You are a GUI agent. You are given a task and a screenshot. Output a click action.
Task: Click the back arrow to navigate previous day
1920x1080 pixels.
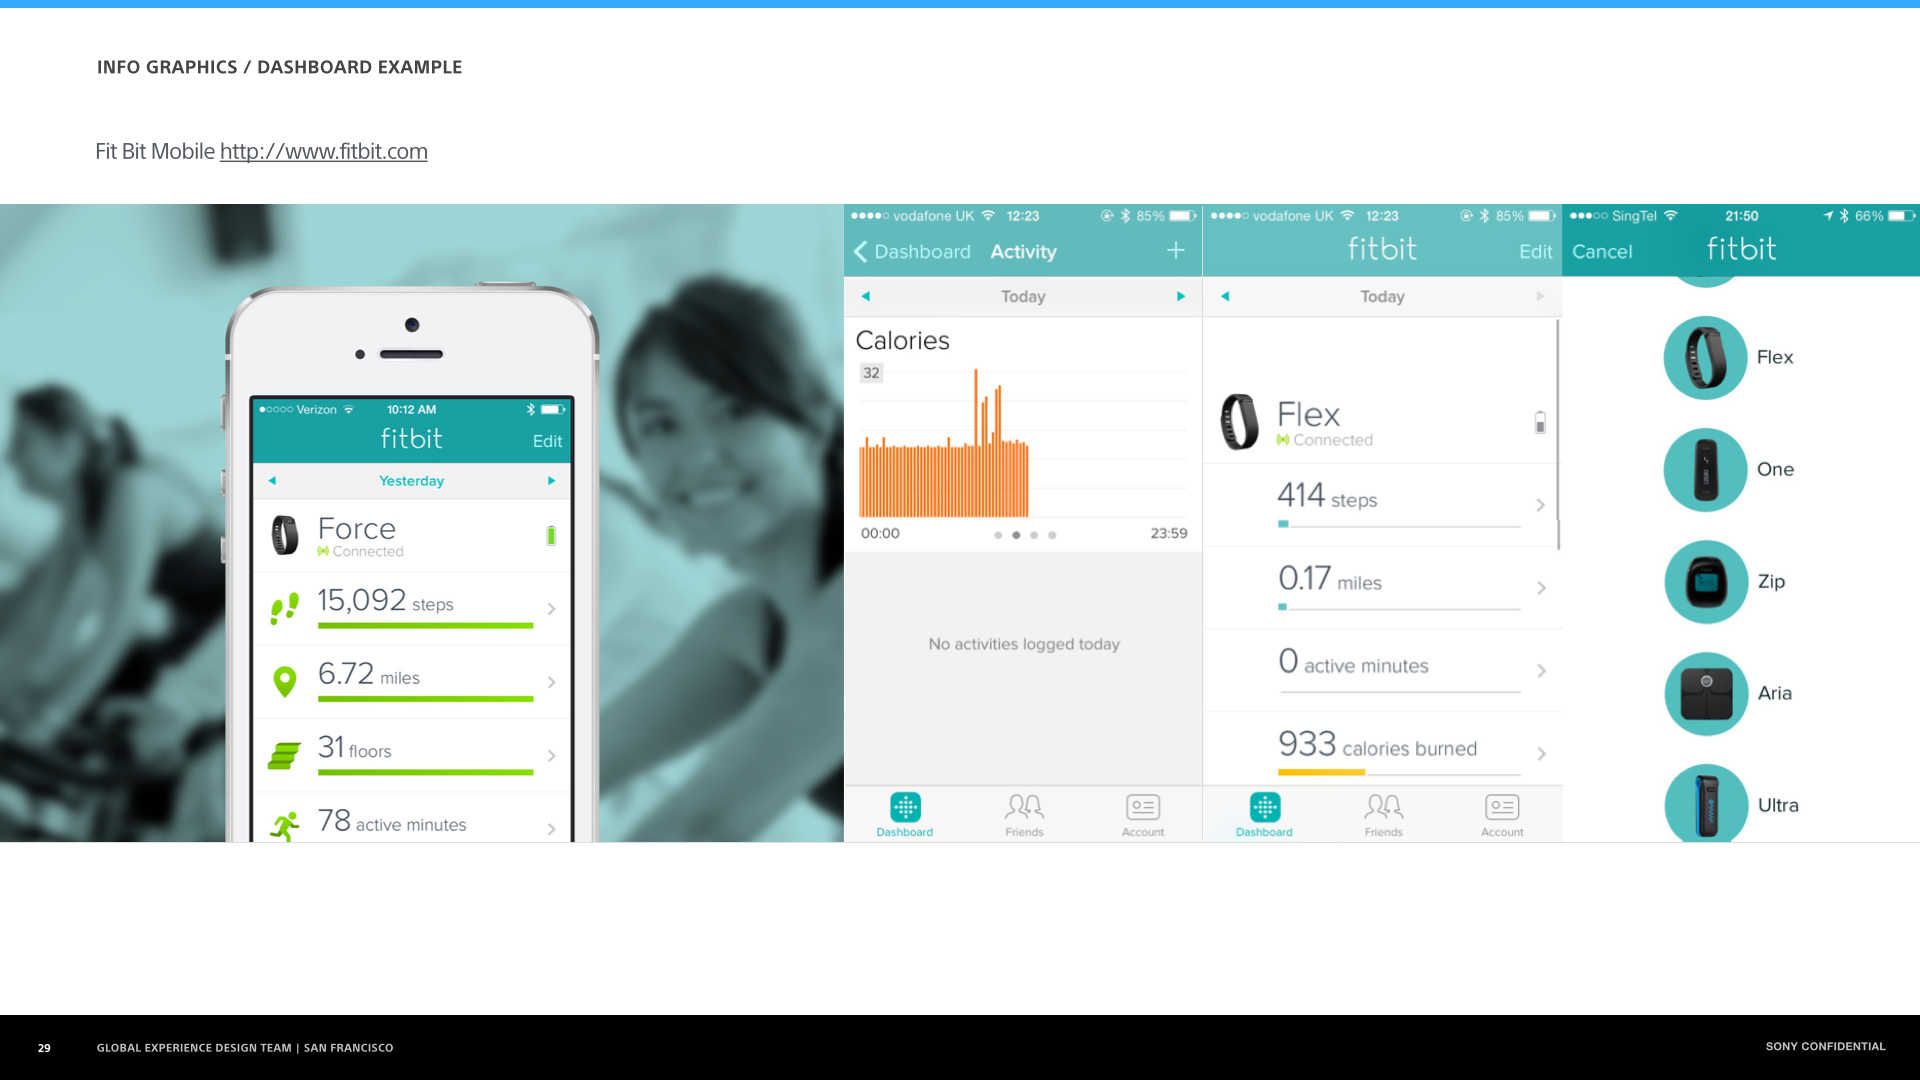(273, 479)
